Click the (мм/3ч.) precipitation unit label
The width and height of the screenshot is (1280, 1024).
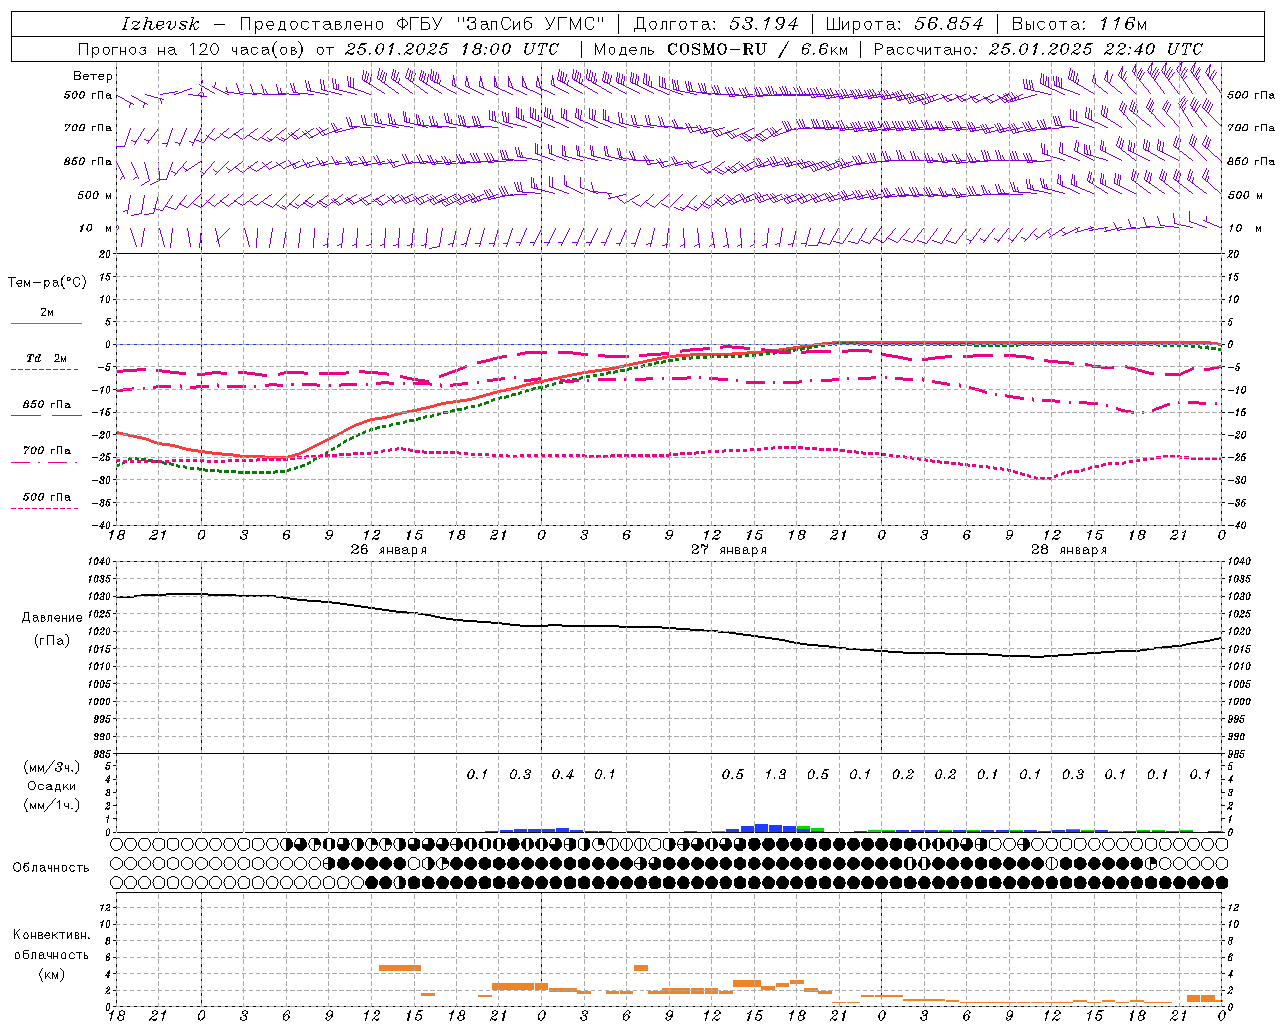pyautogui.click(x=52, y=767)
